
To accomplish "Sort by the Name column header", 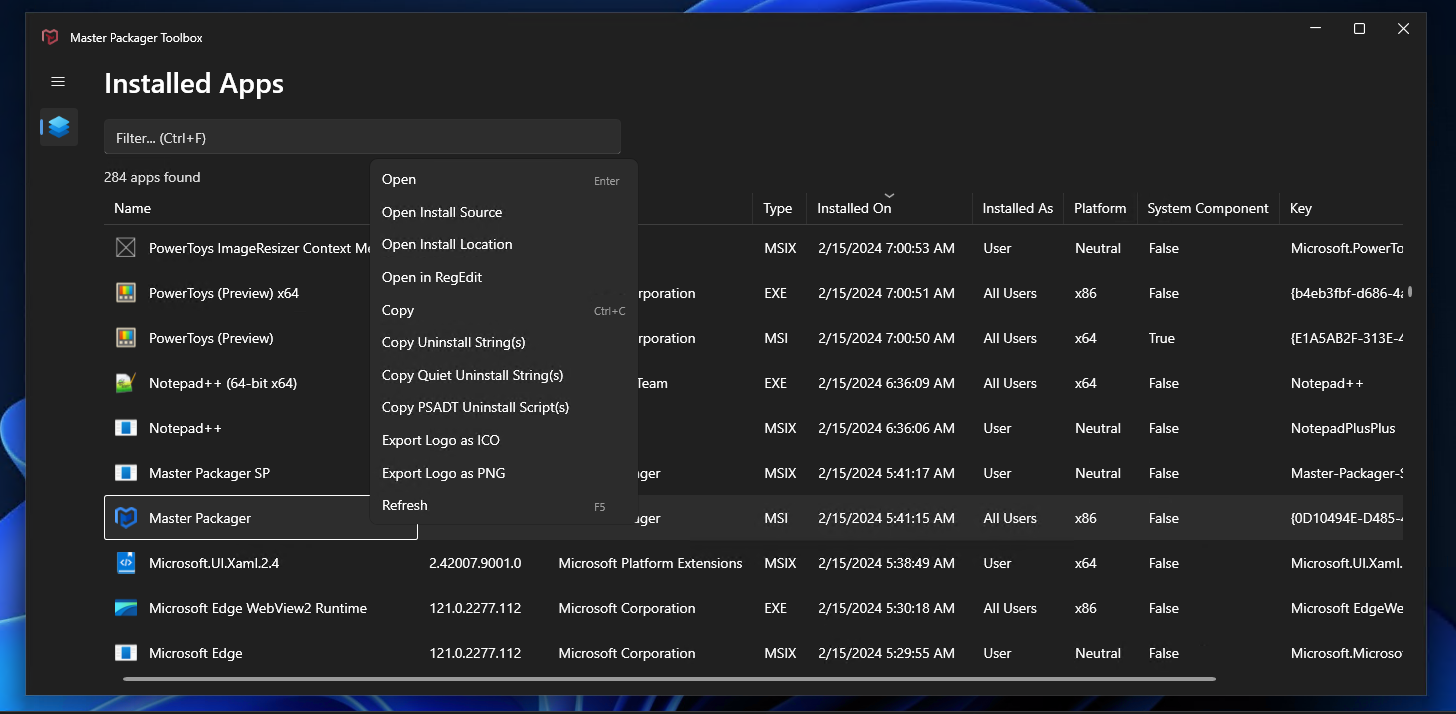I will [x=132, y=208].
